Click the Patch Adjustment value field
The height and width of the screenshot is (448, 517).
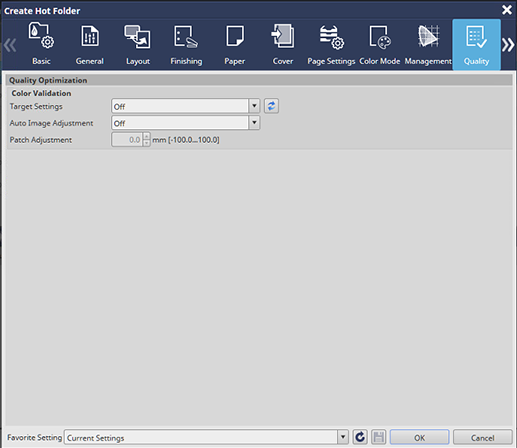pos(127,140)
